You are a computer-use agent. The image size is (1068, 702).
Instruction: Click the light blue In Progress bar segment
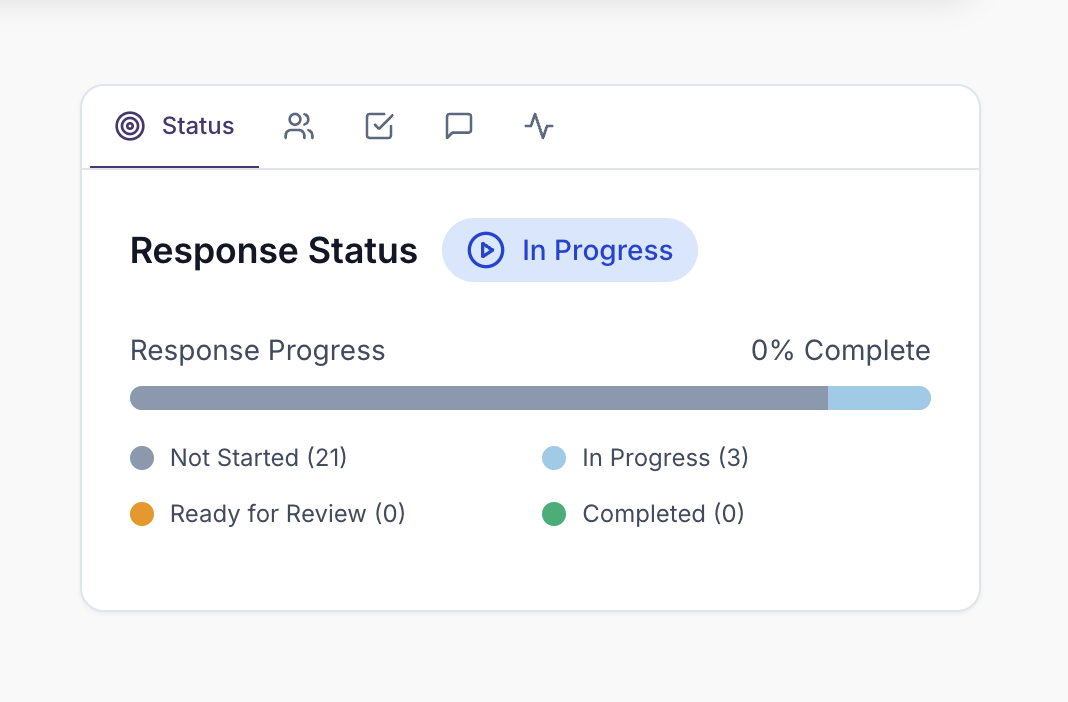point(878,398)
